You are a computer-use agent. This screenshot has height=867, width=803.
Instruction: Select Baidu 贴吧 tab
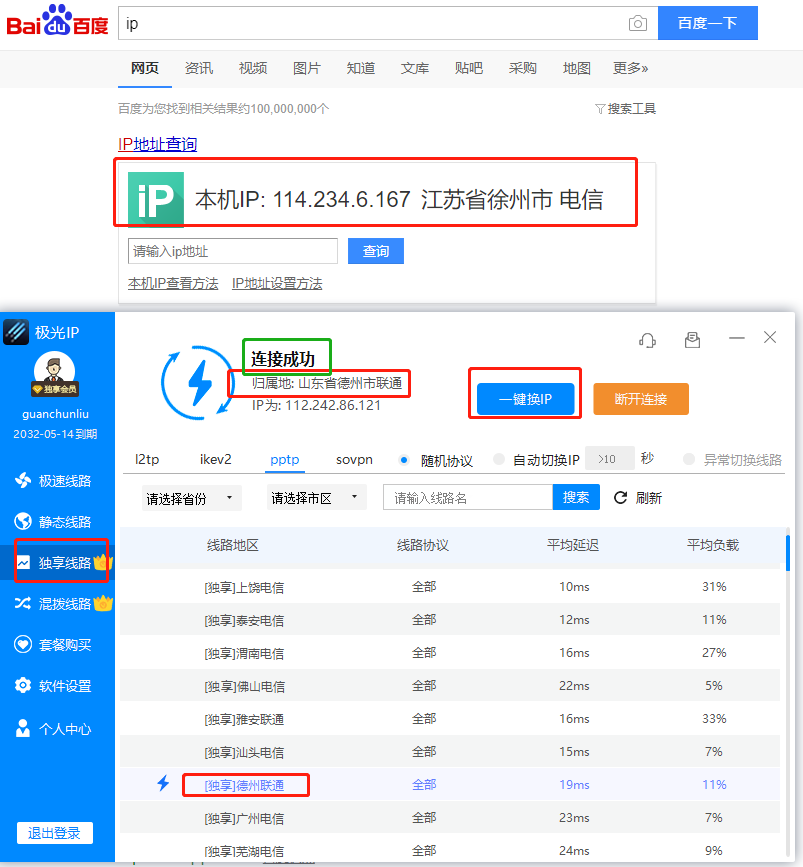coord(468,68)
